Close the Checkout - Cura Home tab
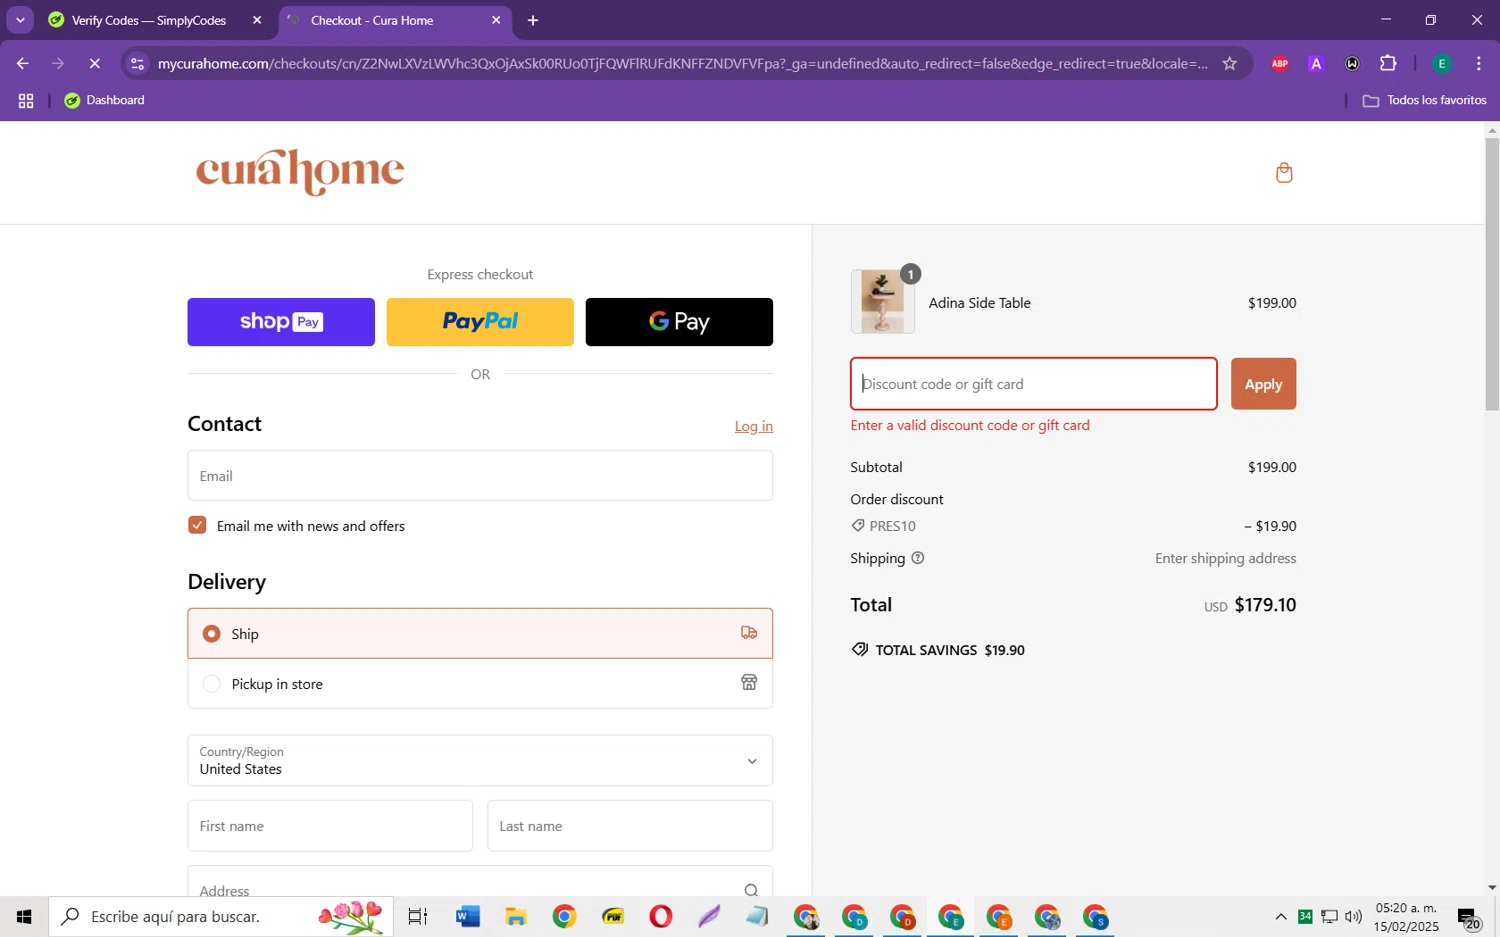This screenshot has width=1500, height=937. pos(496,20)
